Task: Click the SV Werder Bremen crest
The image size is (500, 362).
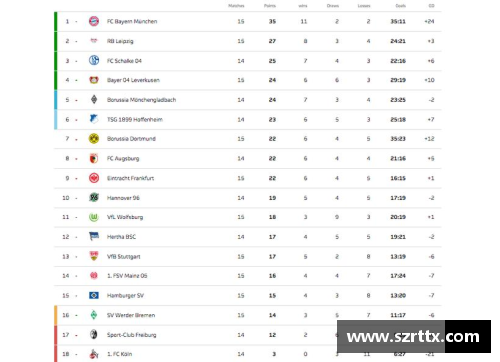Action: coord(94,315)
